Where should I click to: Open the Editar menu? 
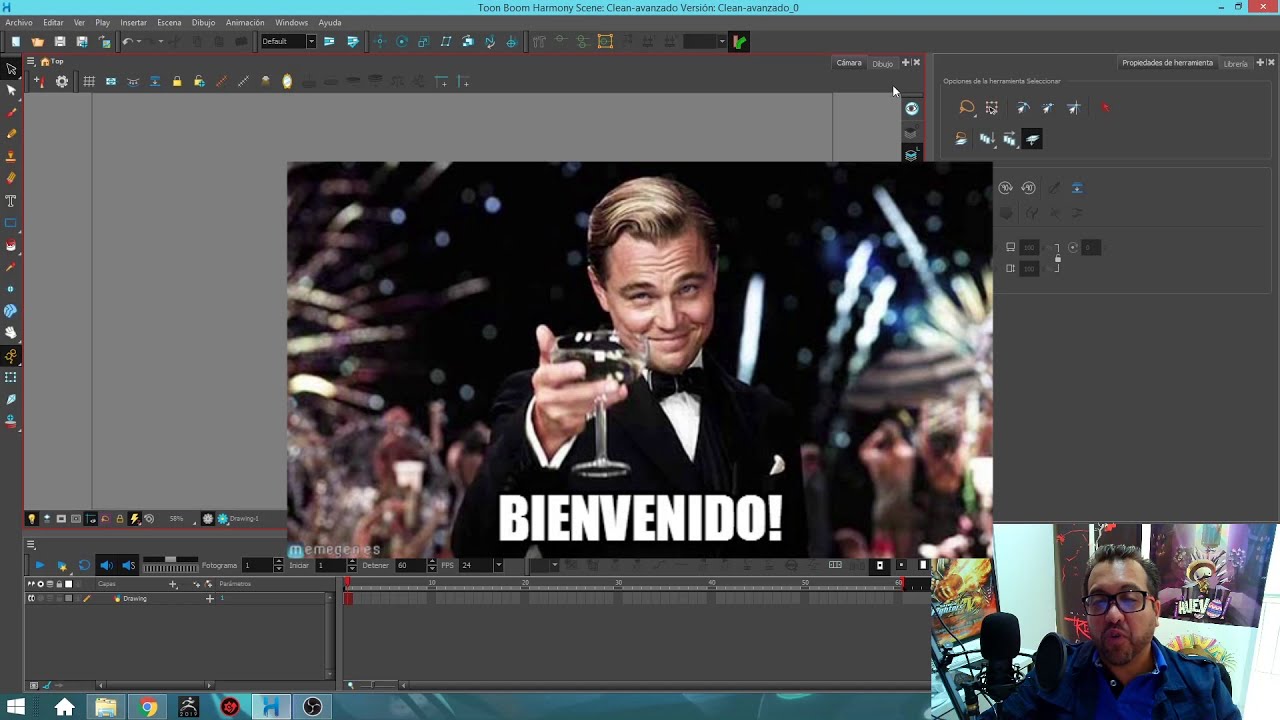coord(53,22)
